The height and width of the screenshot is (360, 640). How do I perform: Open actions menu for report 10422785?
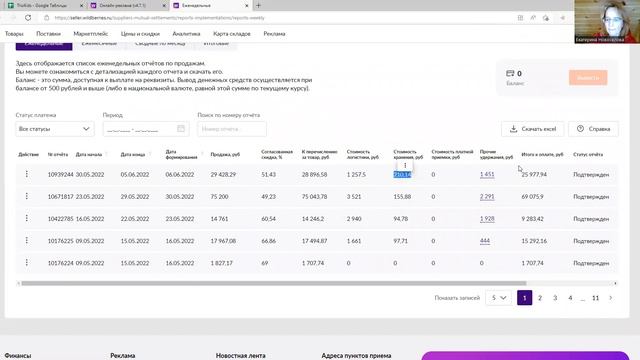tap(27, 218)
